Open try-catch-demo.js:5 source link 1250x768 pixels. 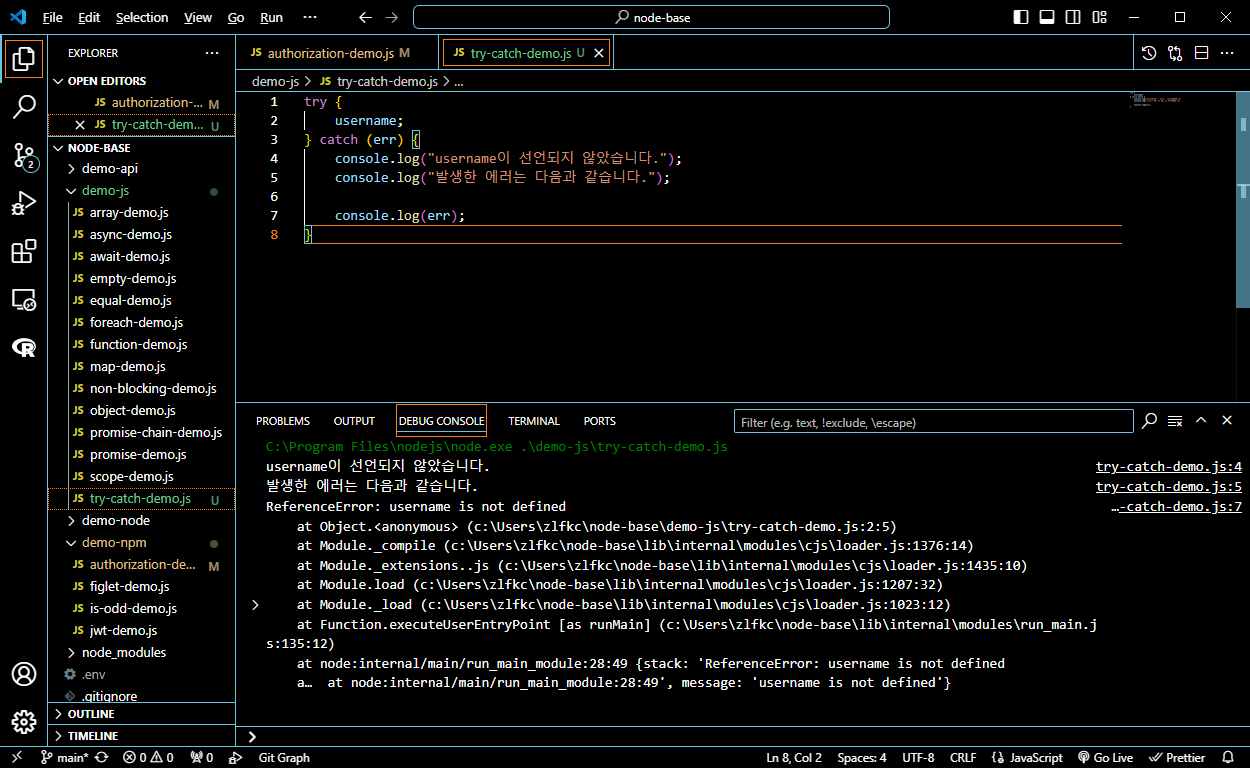[x=1169, y=487]
